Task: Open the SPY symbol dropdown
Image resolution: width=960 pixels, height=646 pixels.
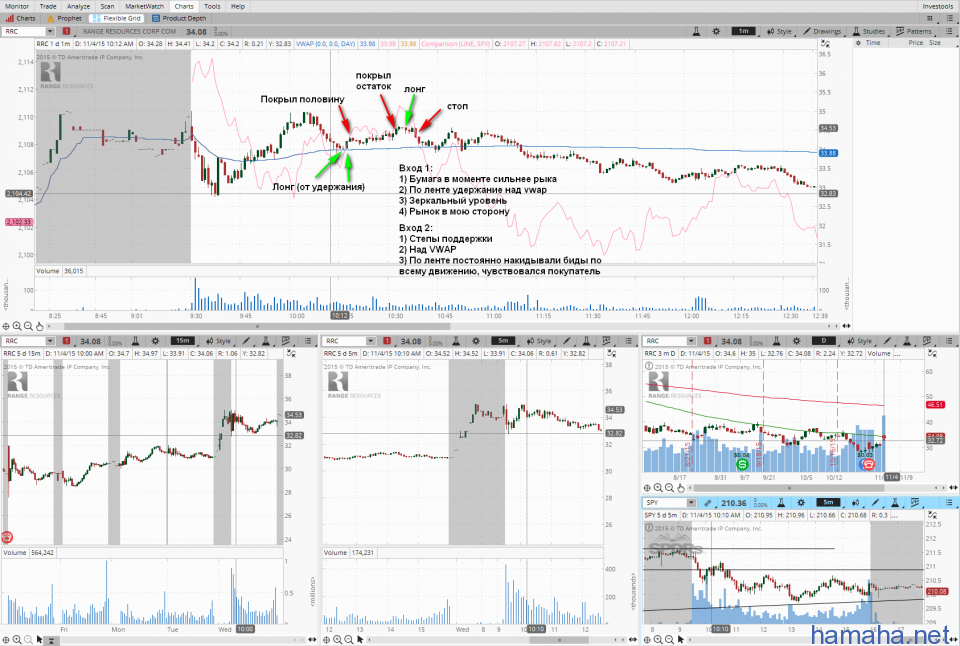Action: (691, 503)
